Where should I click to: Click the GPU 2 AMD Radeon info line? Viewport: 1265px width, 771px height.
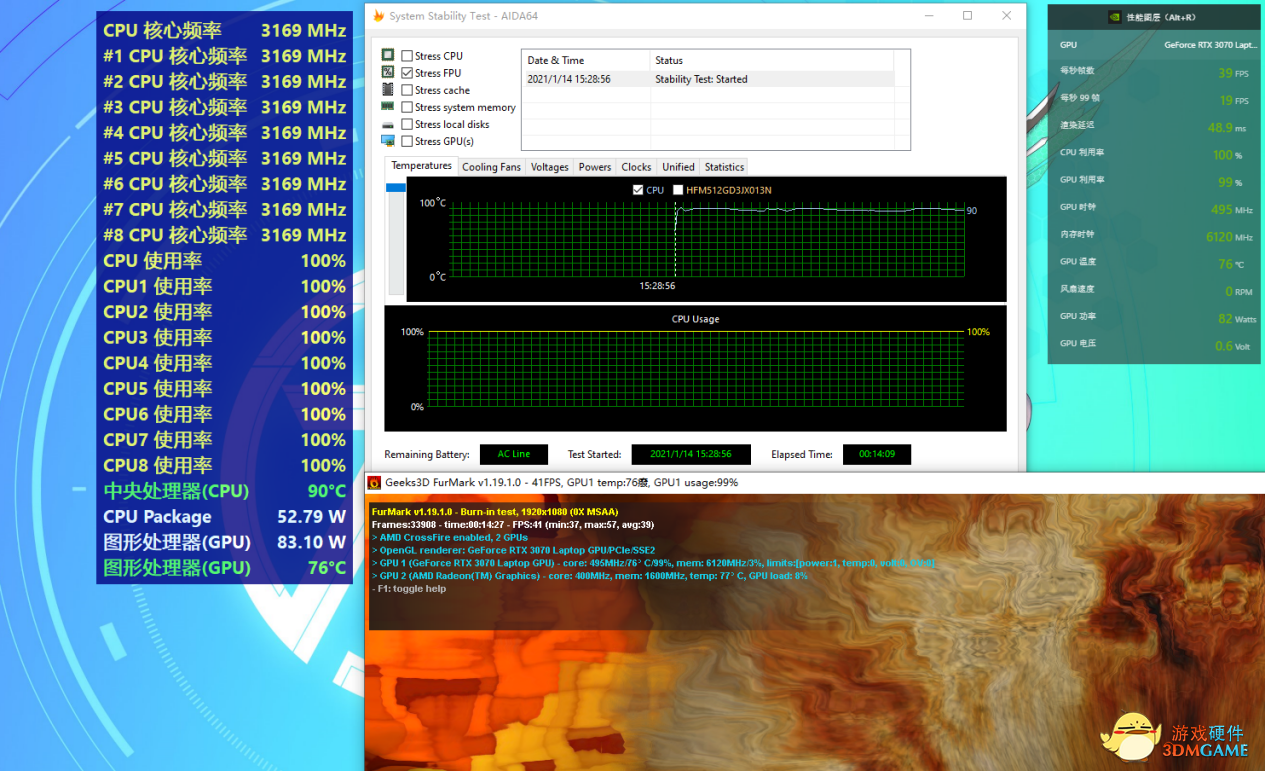click(589, 576)
